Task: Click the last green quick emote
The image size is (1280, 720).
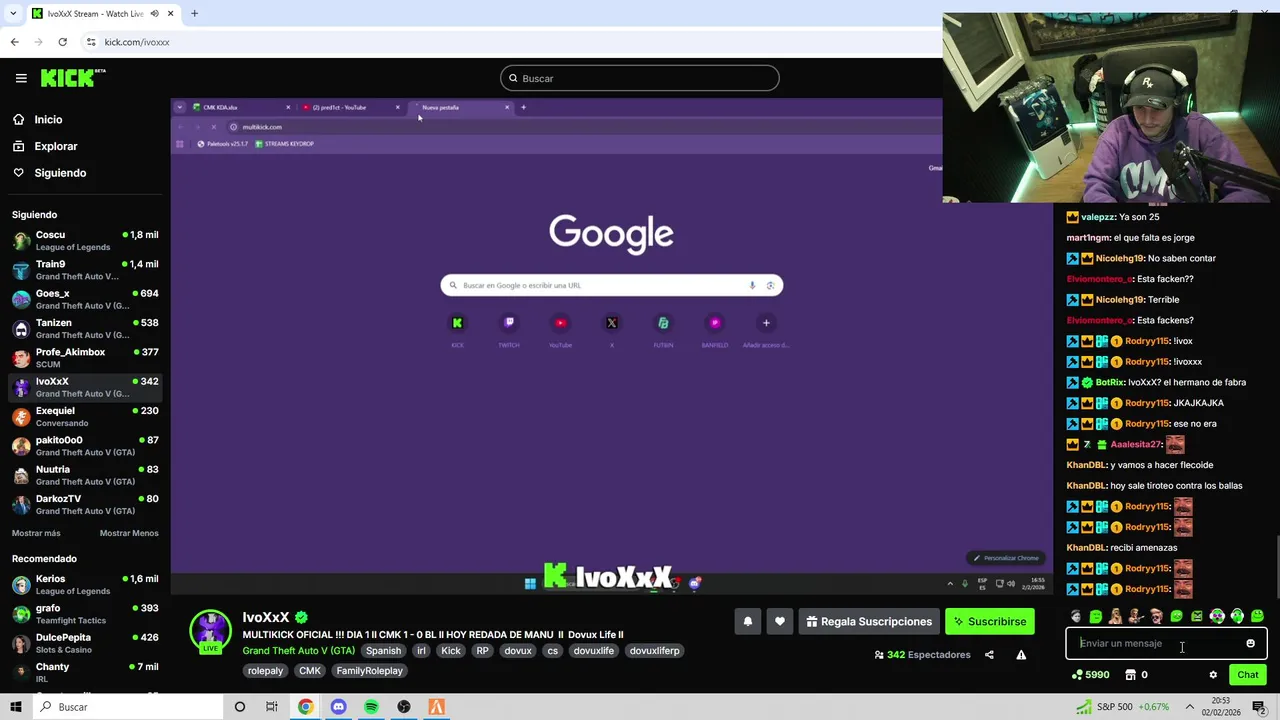Action: pyautogui.click(x=1257, y=617)
